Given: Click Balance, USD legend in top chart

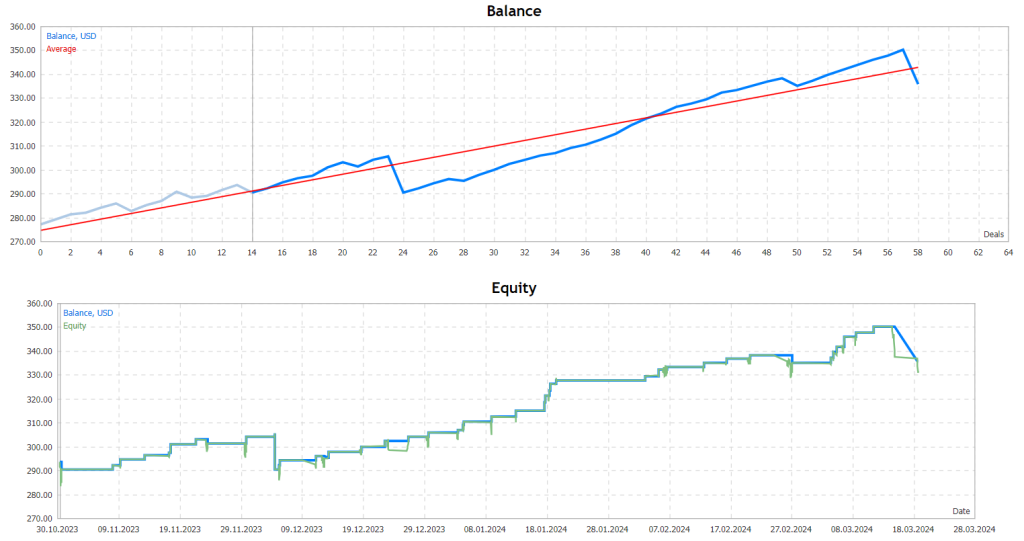Looking at the screenshot, I should 72,36.
